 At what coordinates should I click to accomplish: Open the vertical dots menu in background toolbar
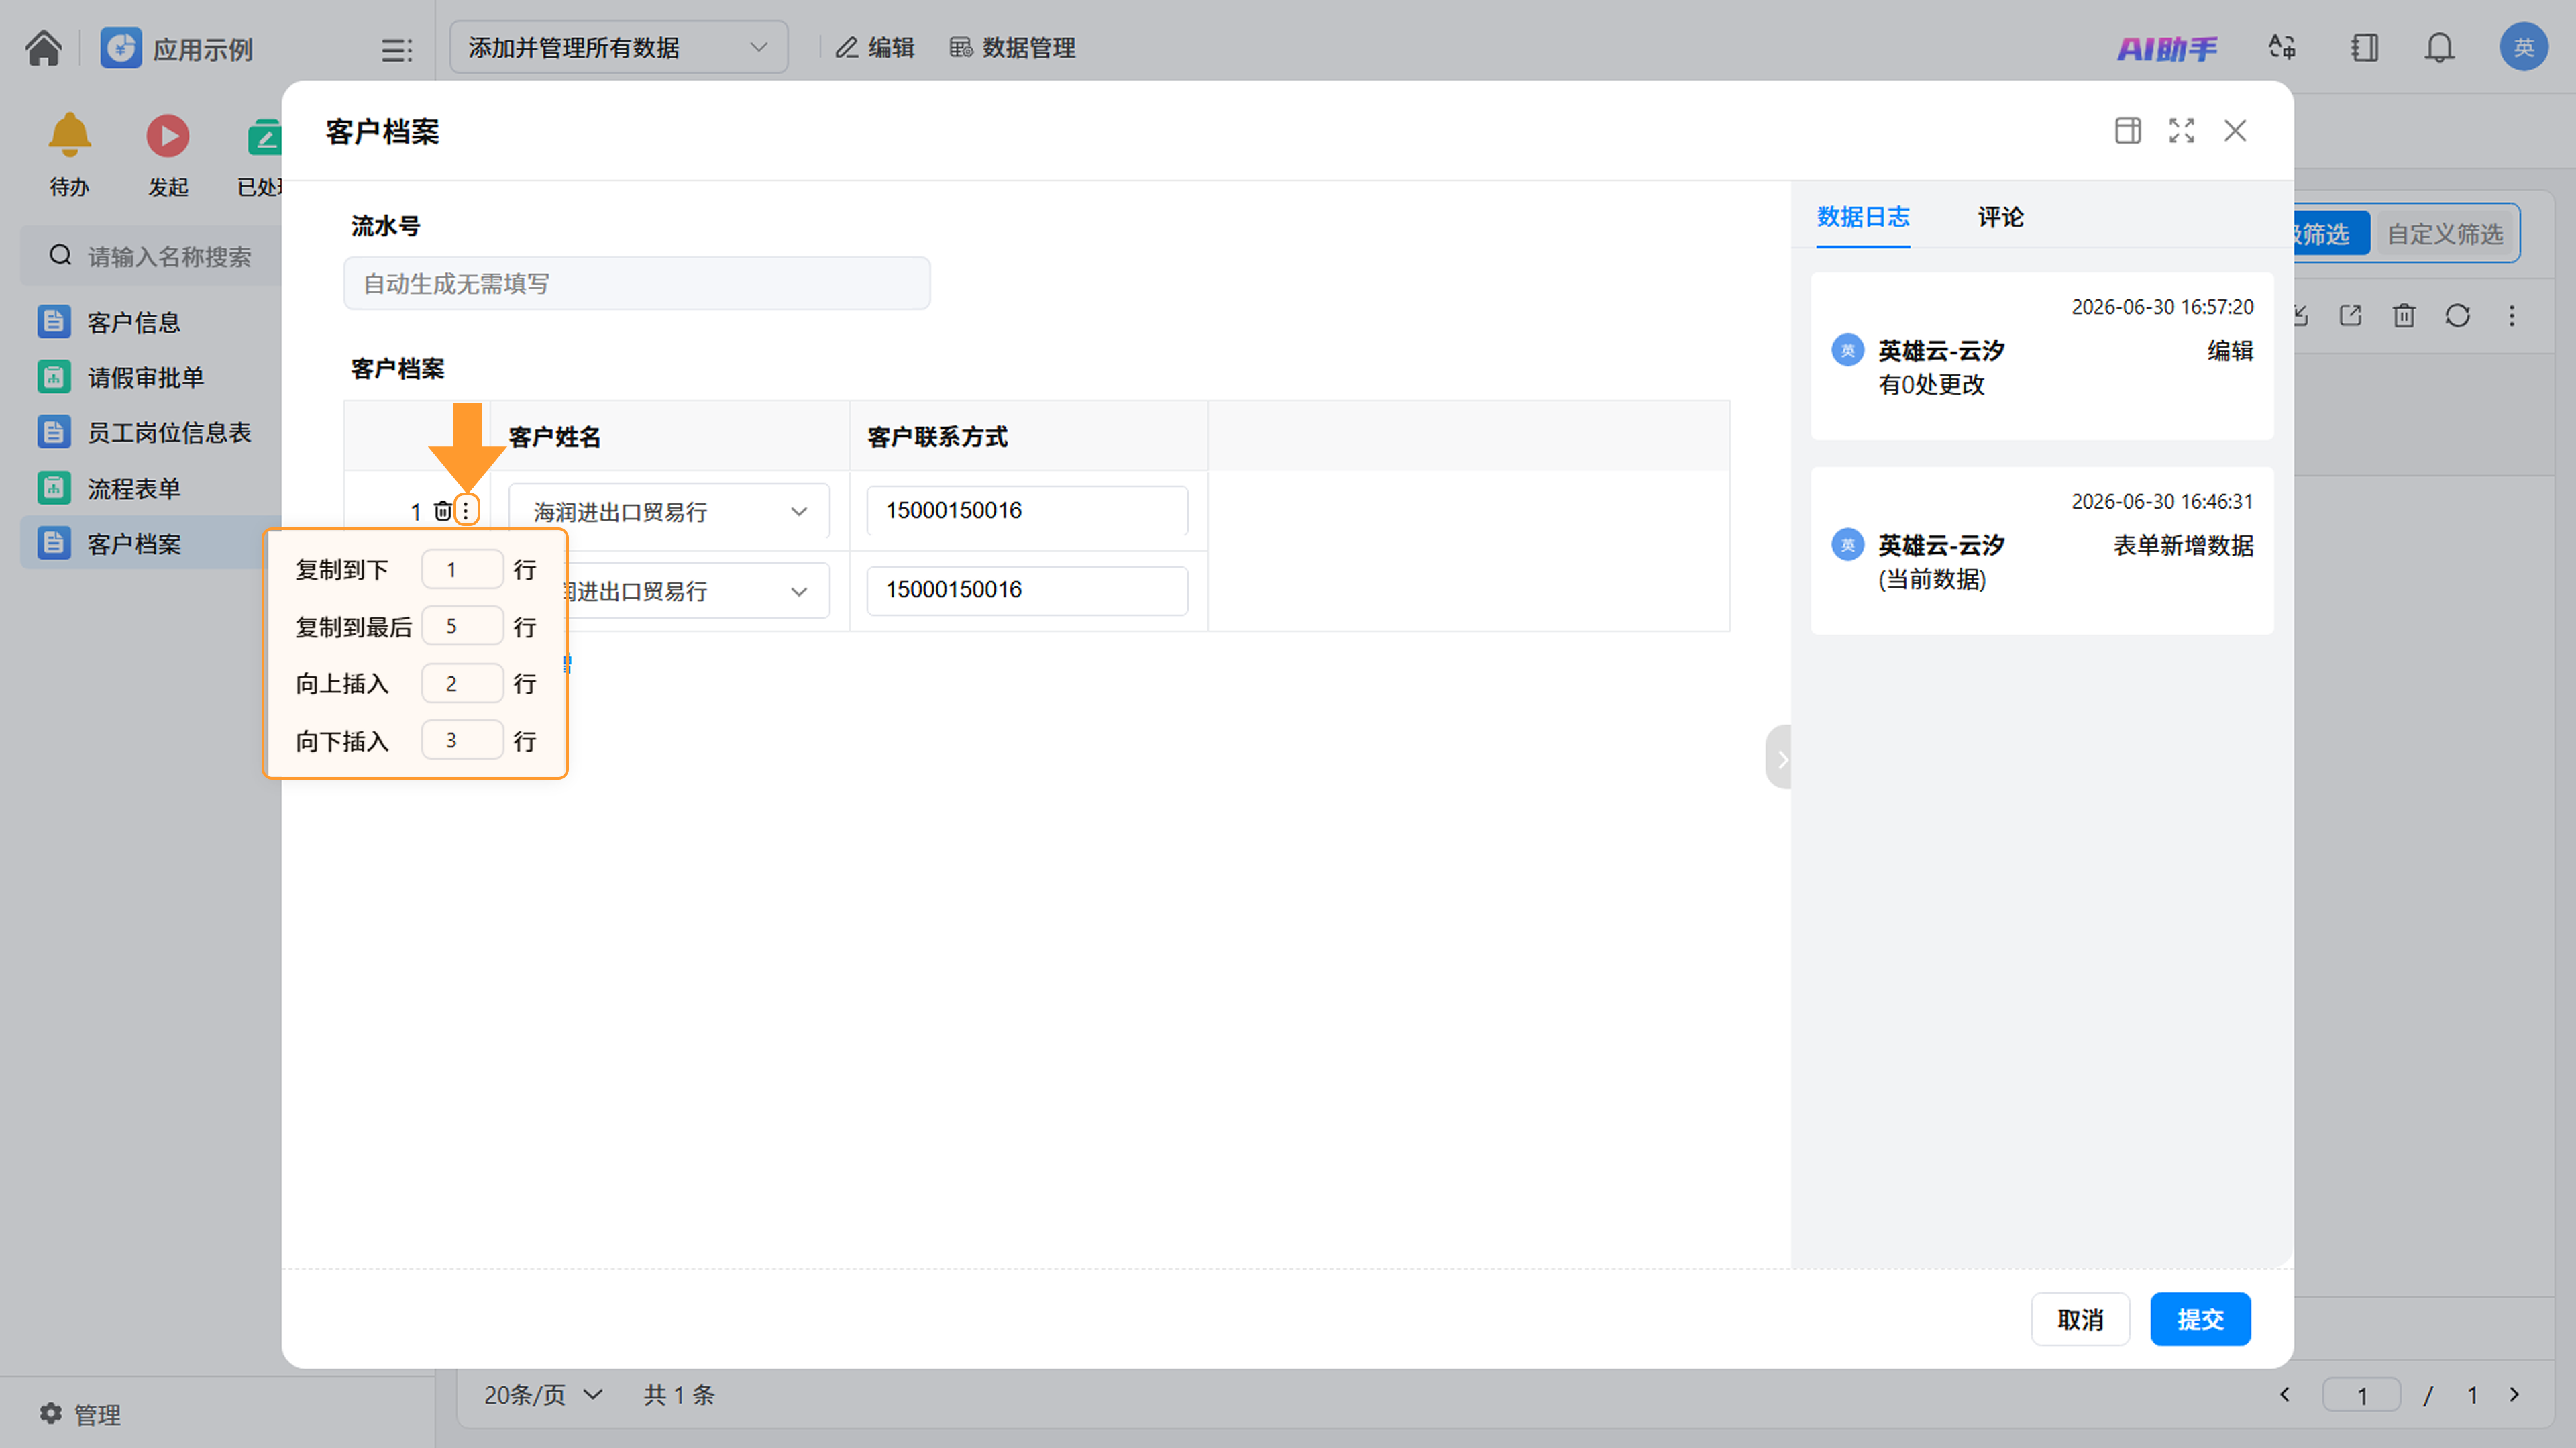click(2512, 316)
